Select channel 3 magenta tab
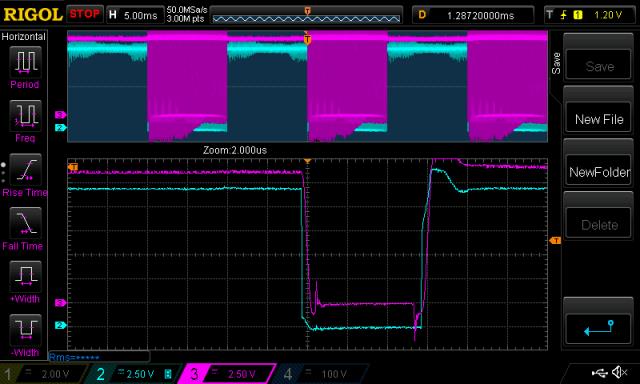640x384 pixels. (x=227, y=374)
